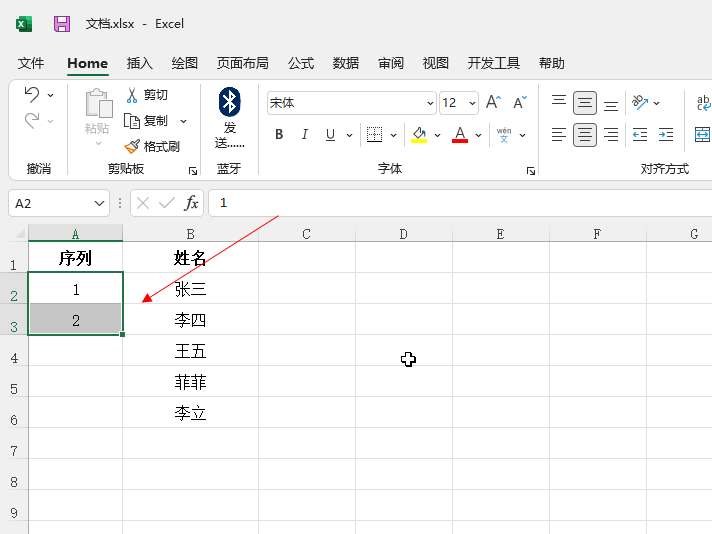Image resolution: width=712 pixels, height=534 pixels.
Task: Switch to the 视图 tab
Action: 435,63
